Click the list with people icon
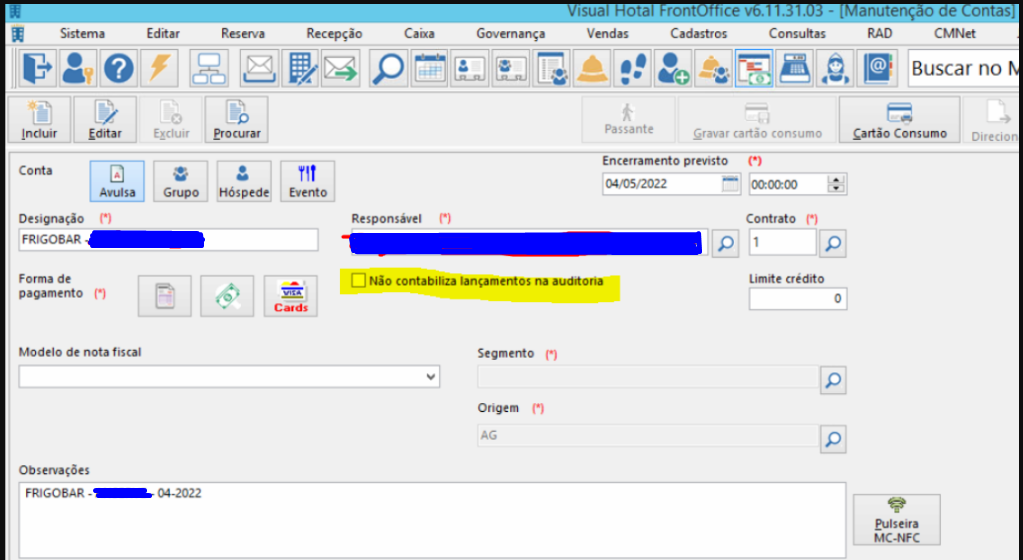 tap(551, 68)
